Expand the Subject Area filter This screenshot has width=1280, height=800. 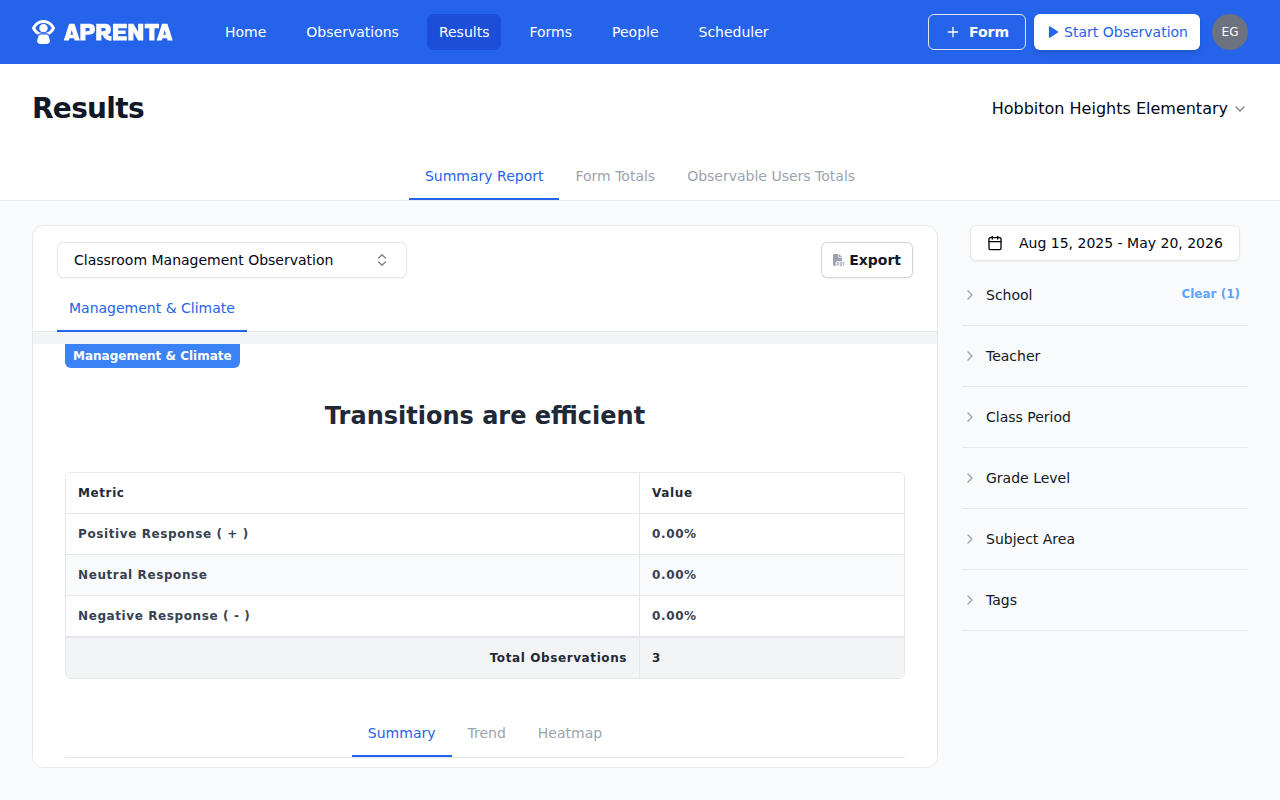click(968, 539)
